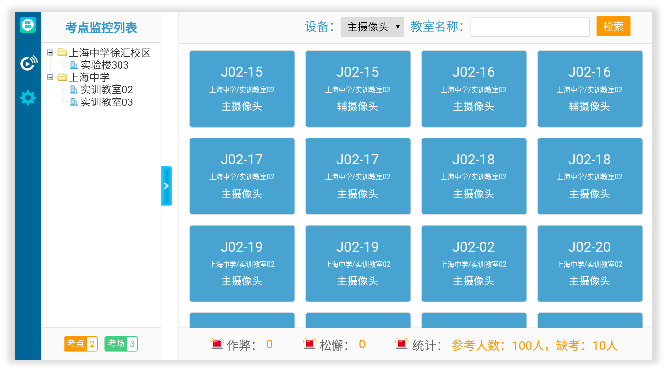Click the orange 检索 search button

pyautogui.click(x=613, y=26)
